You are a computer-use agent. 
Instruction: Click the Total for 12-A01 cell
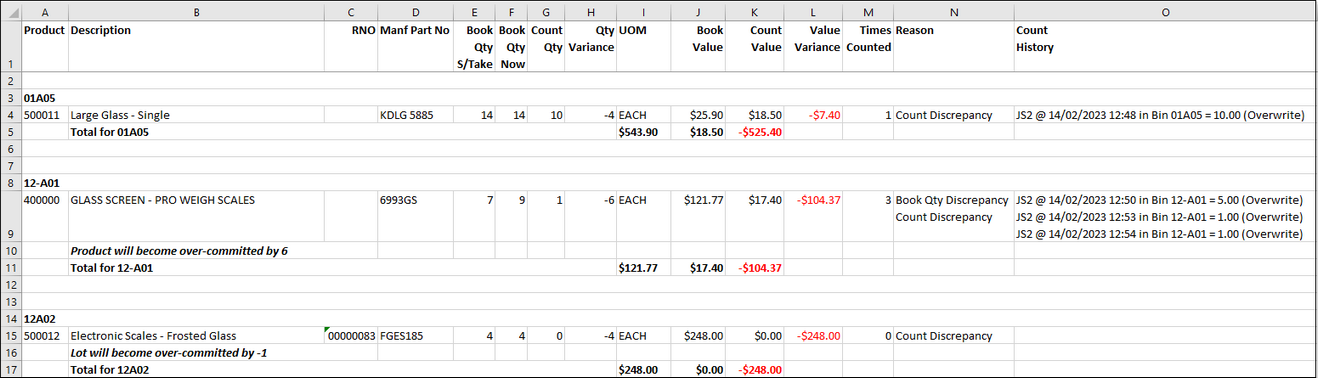tap(196, 268)
